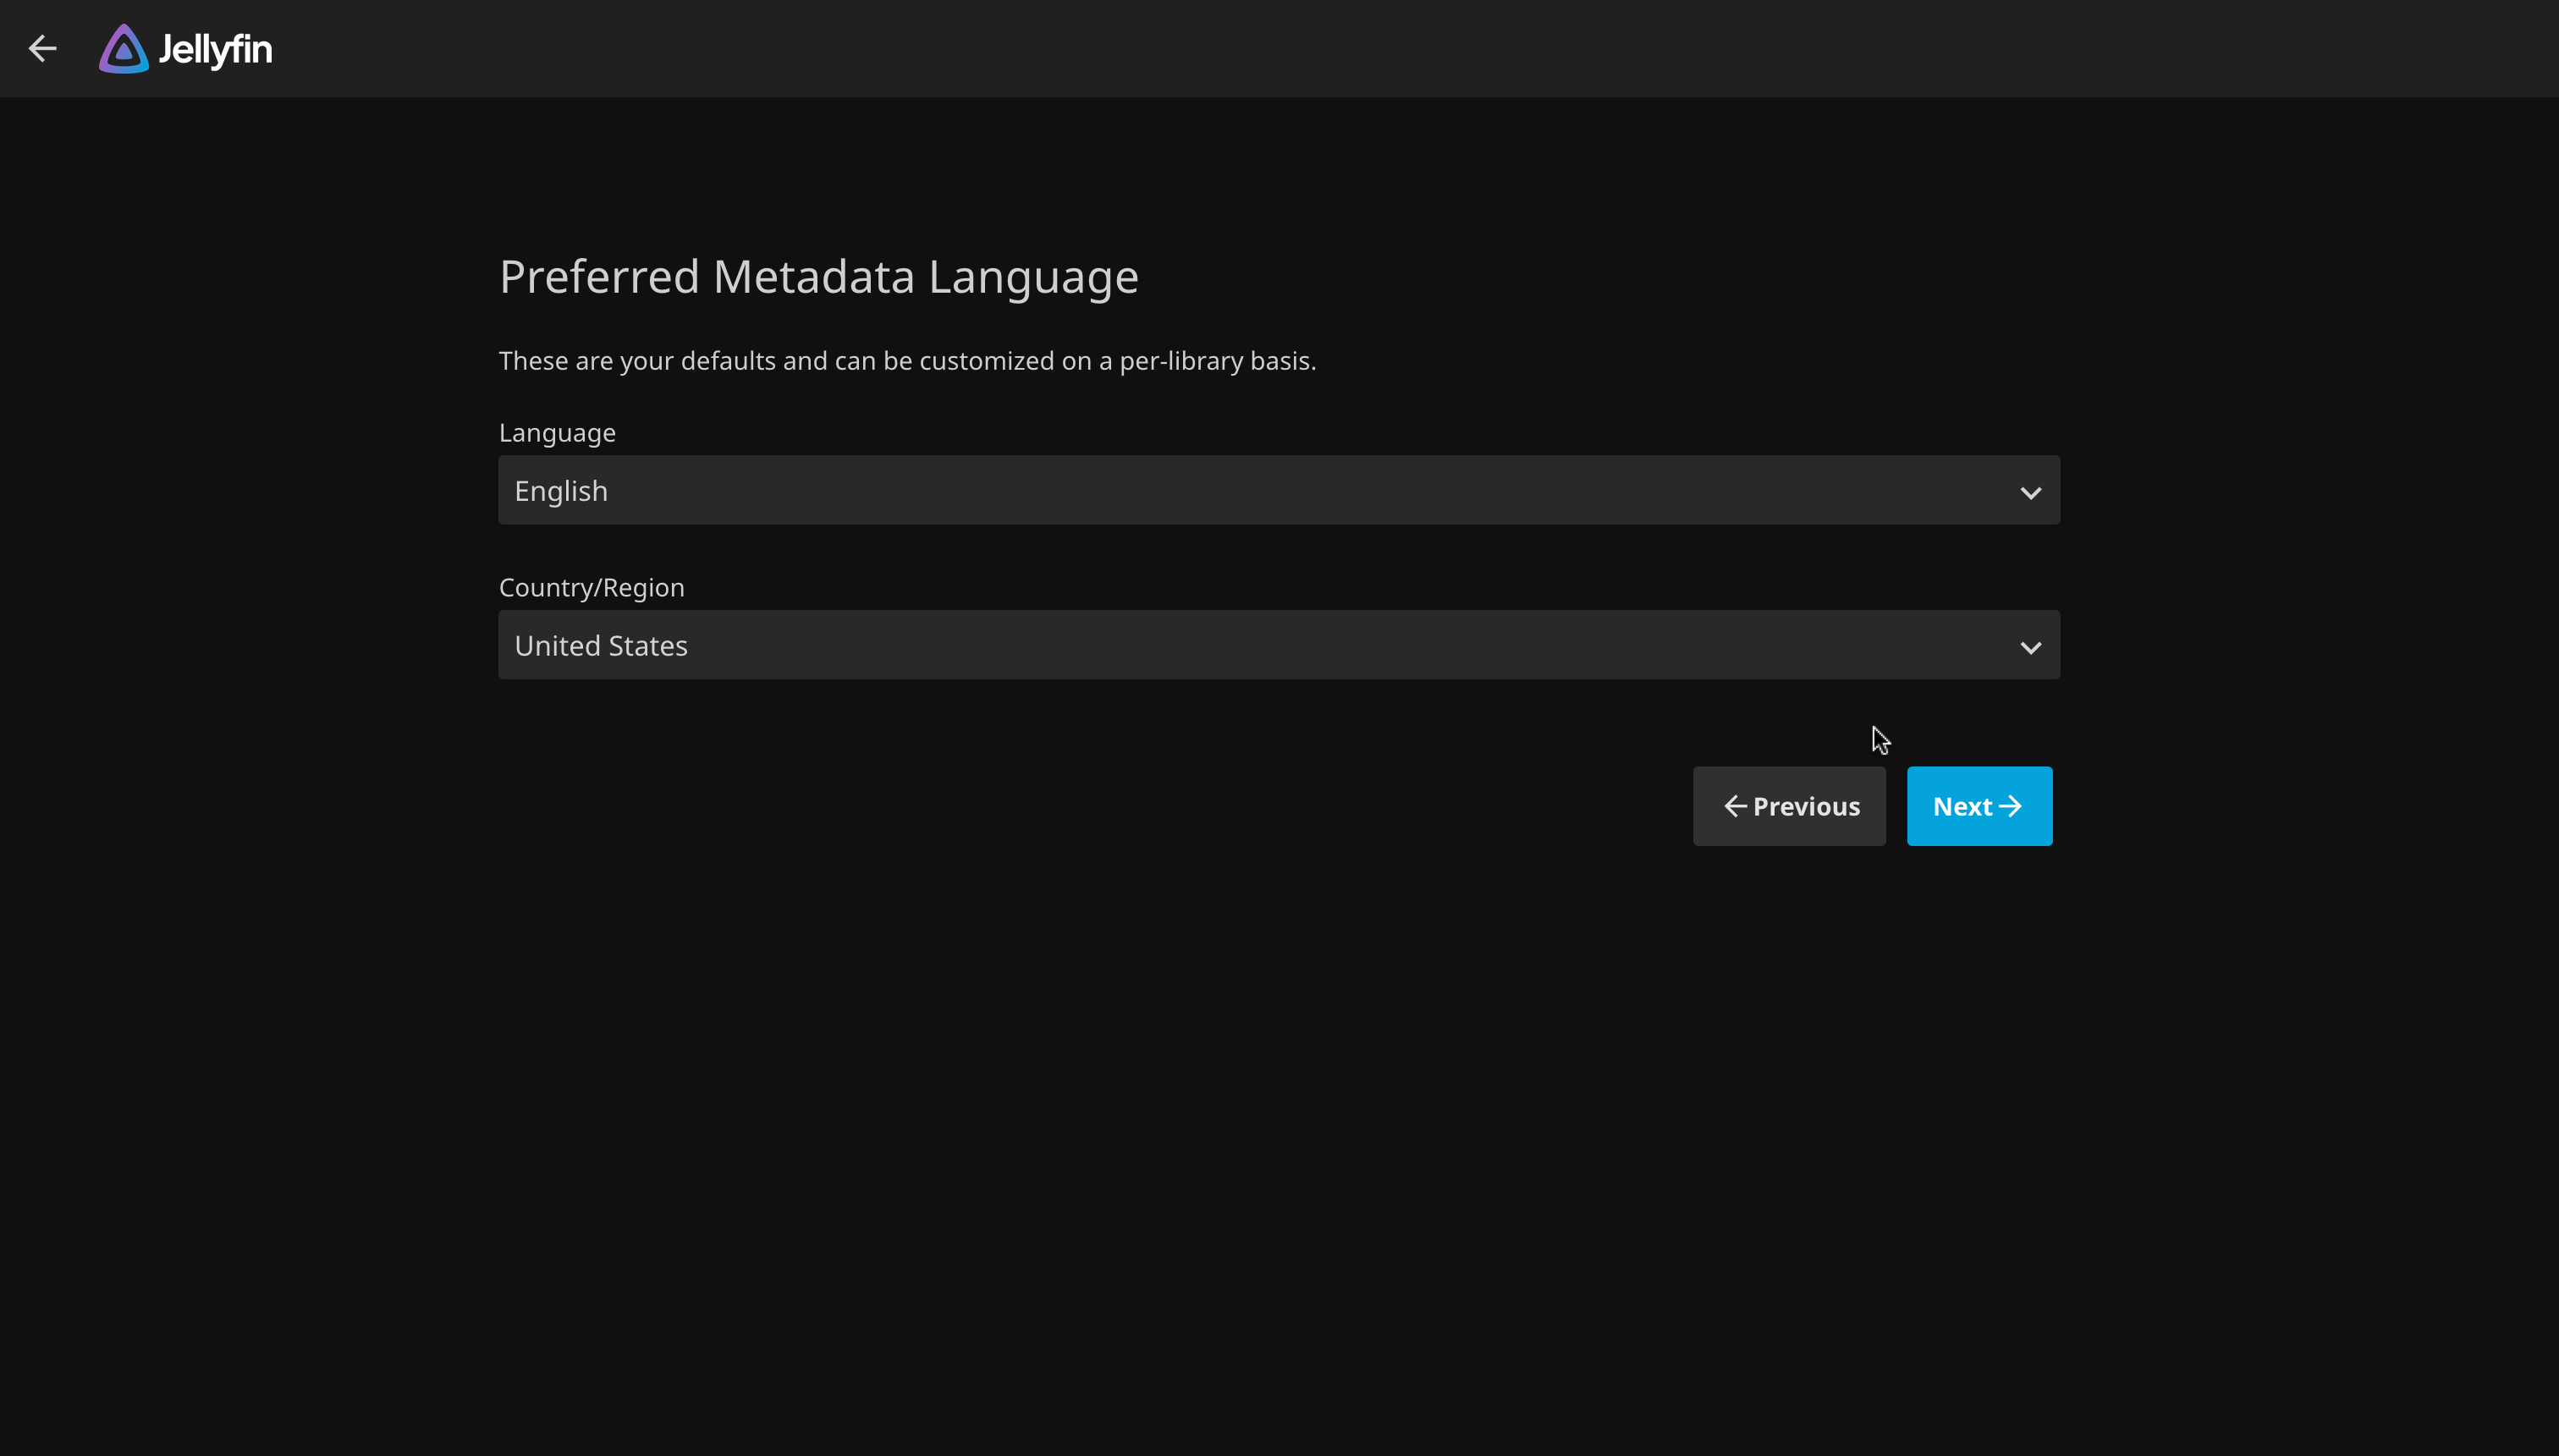Navigate back using the top-left arrow
The height and width of the screenshot is (1456, 2559).
43,48
